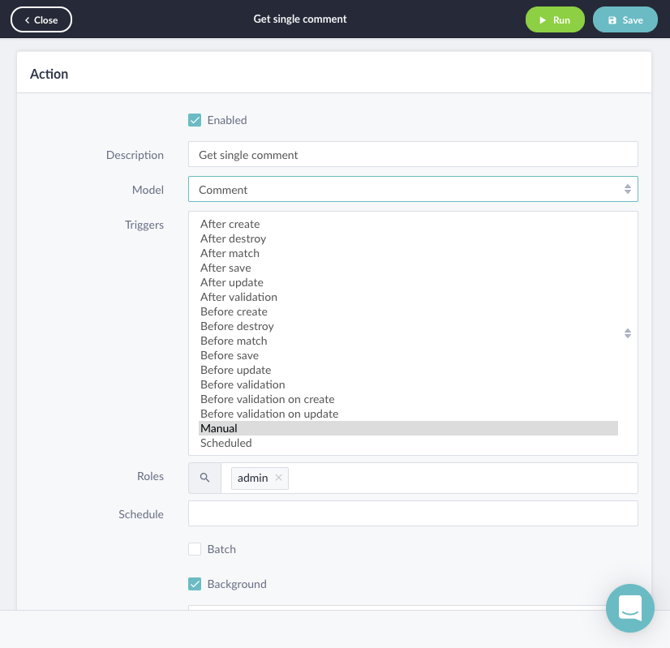
Task: Pick the Before save trigger
Action: [x=229, y=355]
